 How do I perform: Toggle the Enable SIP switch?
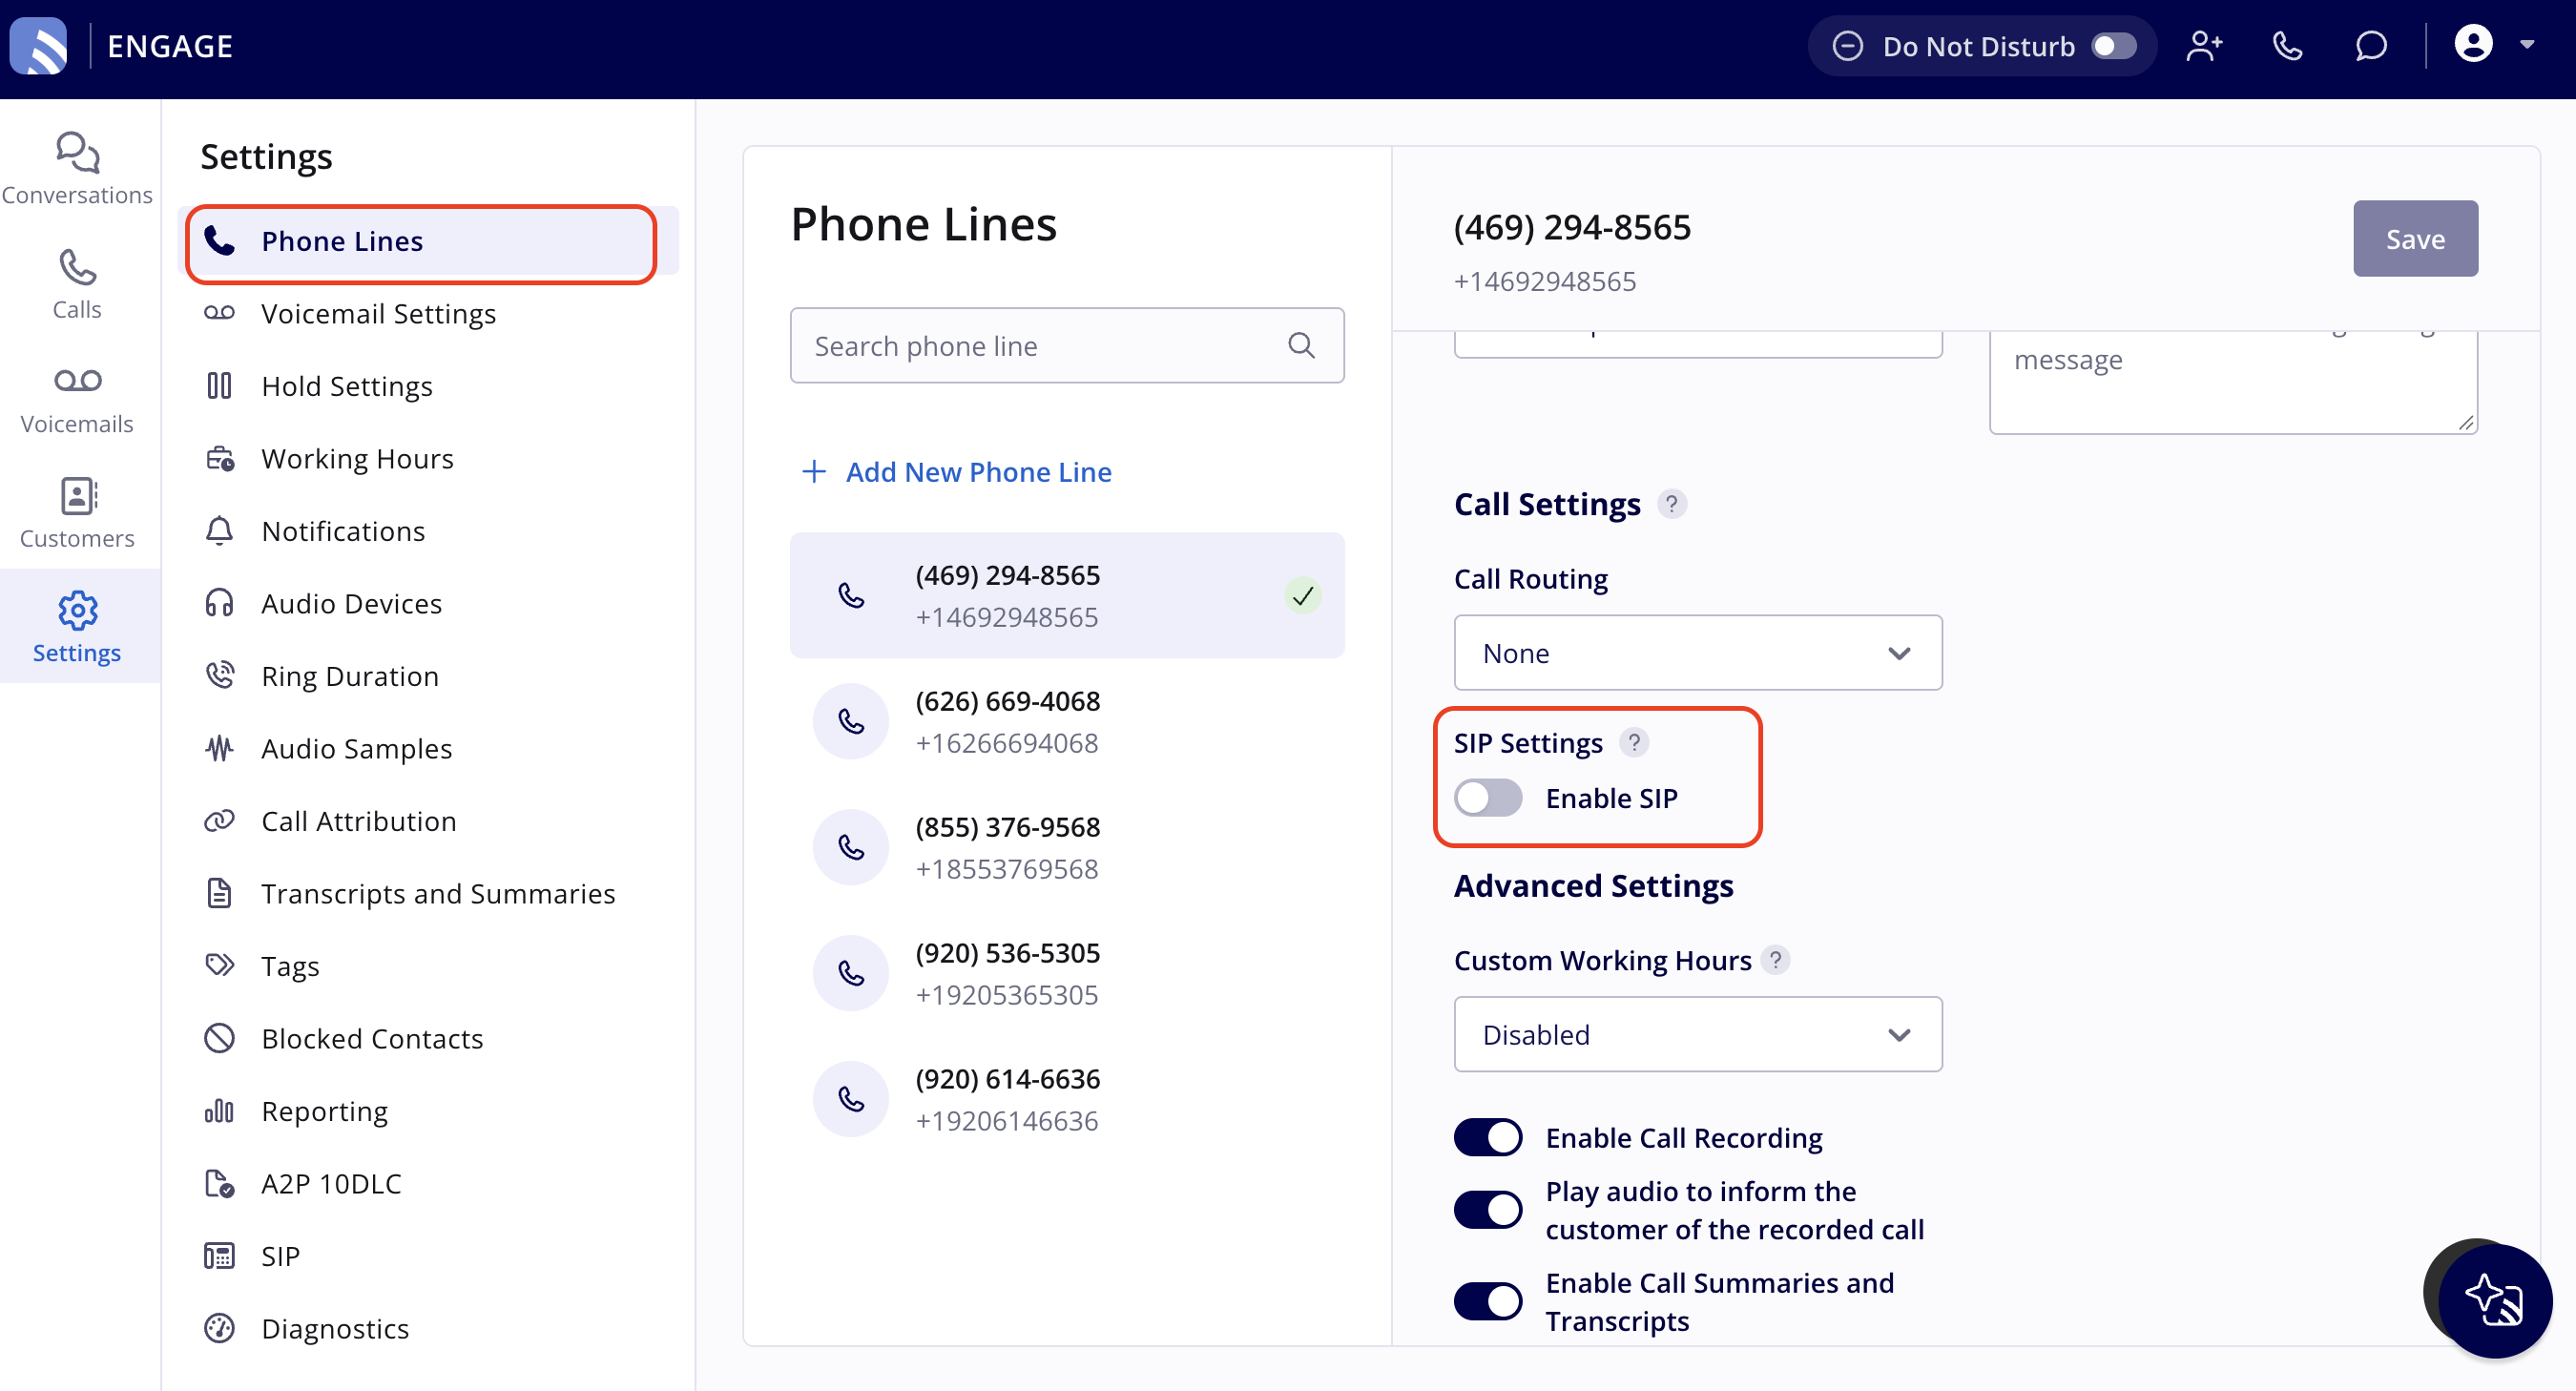1488,797
